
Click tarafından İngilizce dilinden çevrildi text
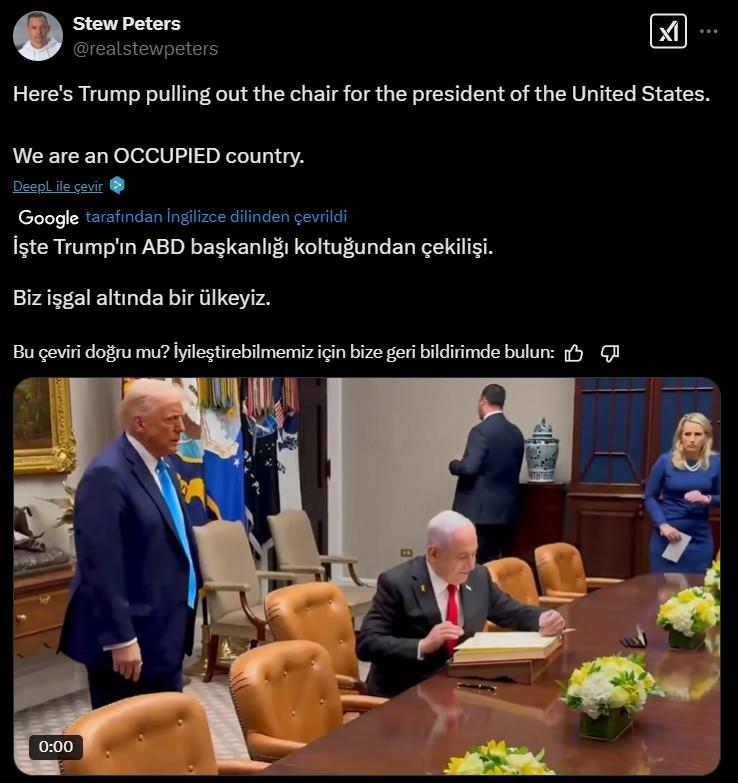[216, 217]
